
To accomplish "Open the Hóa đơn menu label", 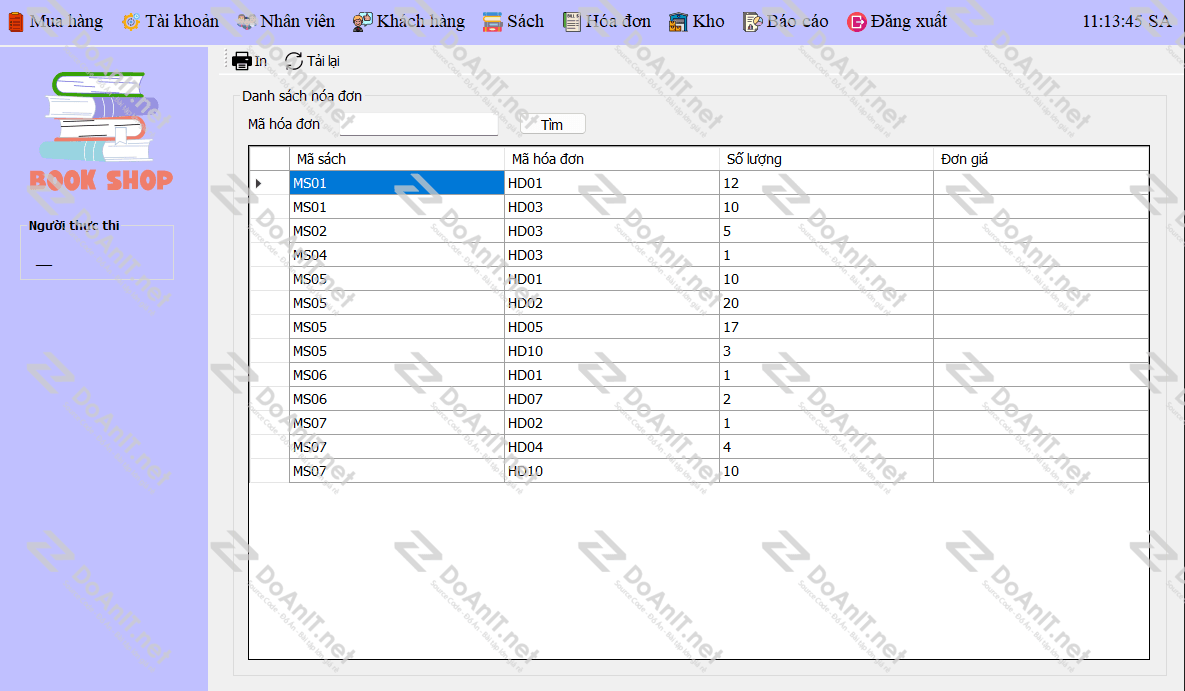I will click(x=618, y=21).
